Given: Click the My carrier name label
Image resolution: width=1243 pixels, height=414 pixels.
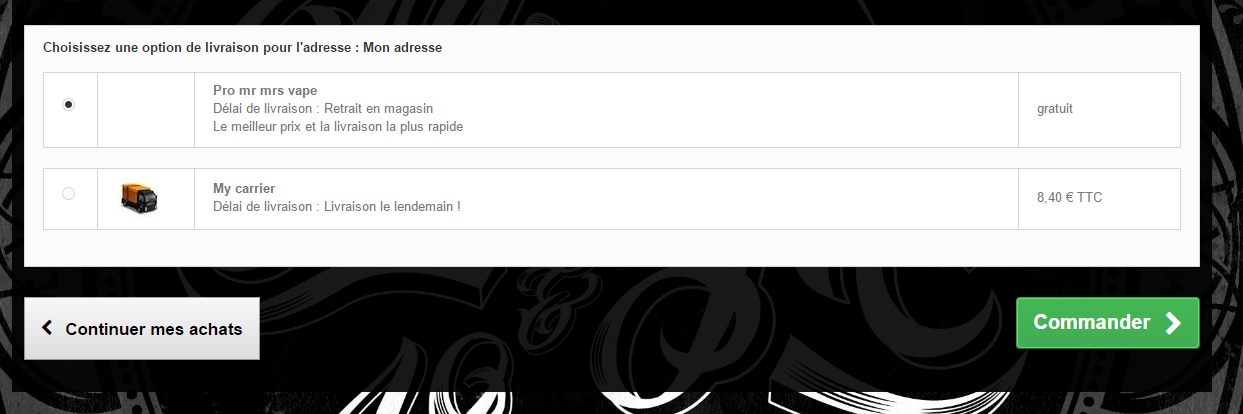Looking at the screenshot, I should click(244, 188).
